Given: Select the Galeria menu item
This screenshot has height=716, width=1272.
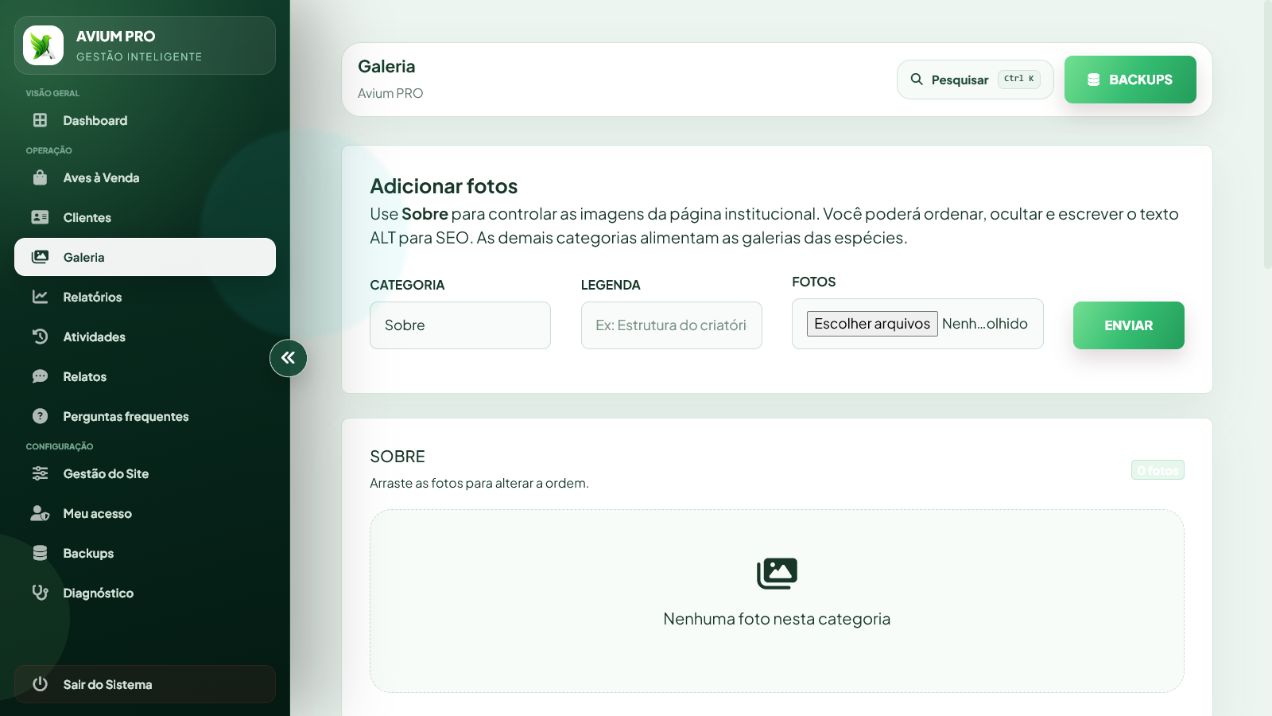Looking at the screenshot, I should [145, 257].
